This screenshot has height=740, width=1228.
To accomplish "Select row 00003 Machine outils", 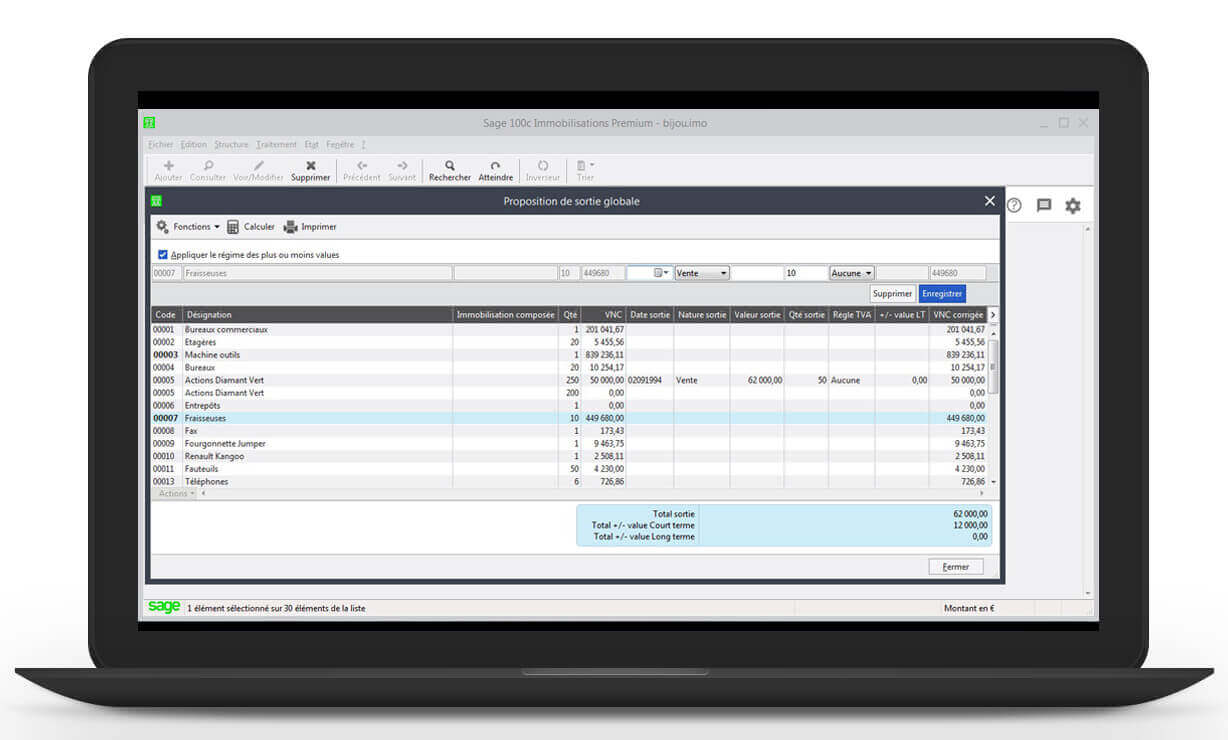I will (569, 355).
